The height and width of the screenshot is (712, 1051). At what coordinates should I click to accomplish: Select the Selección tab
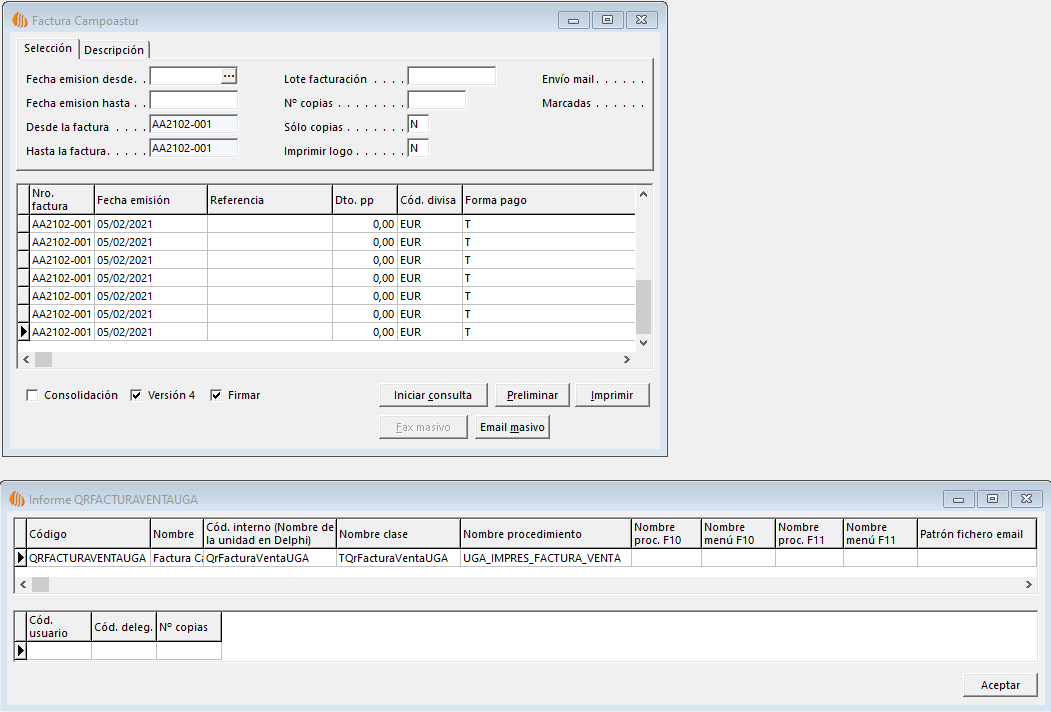(48, 48)
